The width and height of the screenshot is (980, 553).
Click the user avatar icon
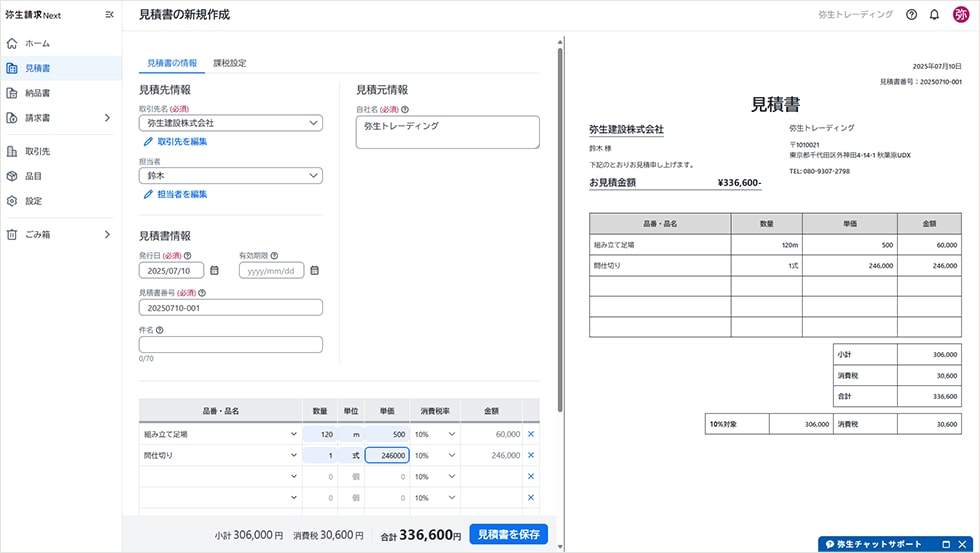pyautogui.click(x=960, y=15)
